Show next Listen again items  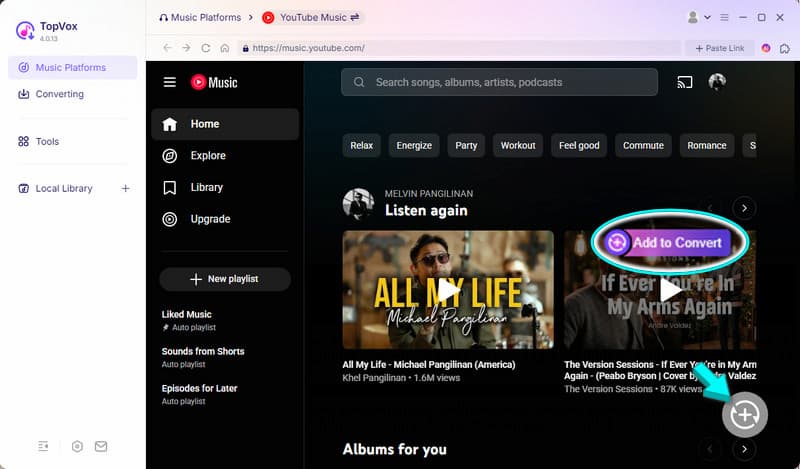(744, 208)
